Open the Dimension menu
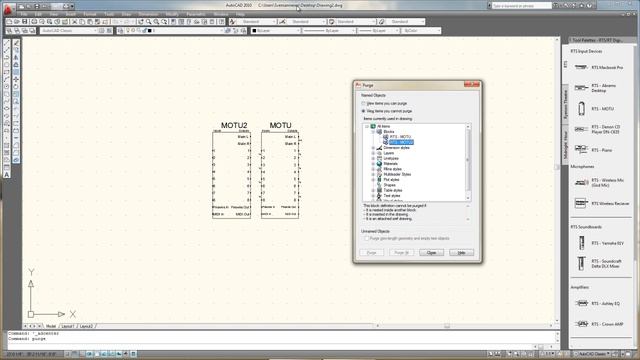 click(x=148, y=14)
